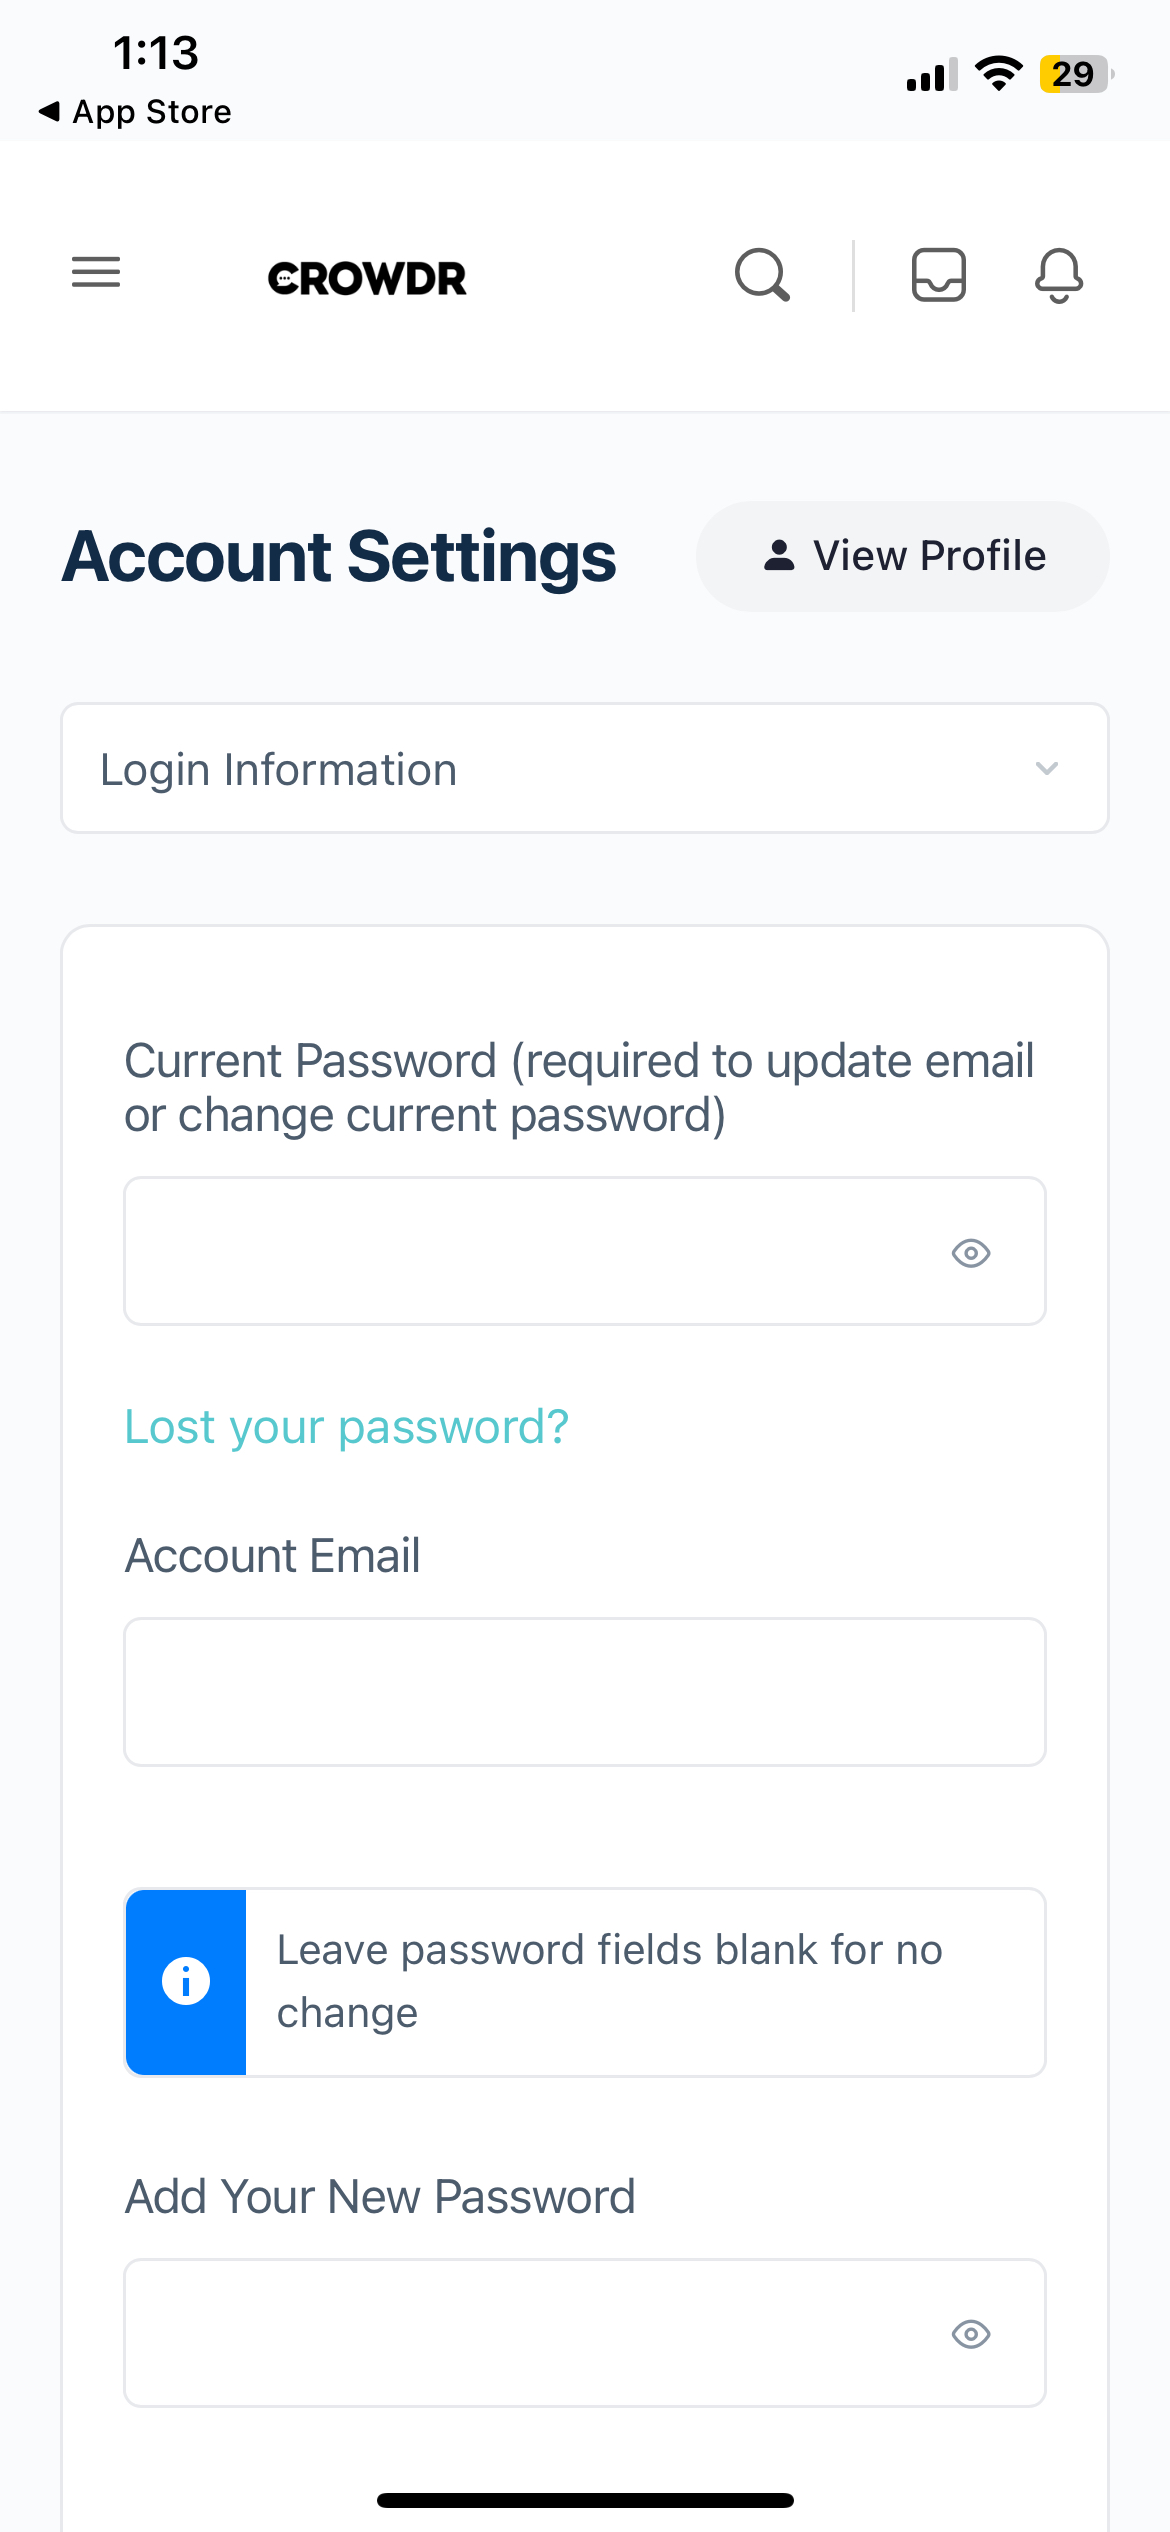
Task: Tap the 1:13 clock in status bar
Action: [156, 53]
